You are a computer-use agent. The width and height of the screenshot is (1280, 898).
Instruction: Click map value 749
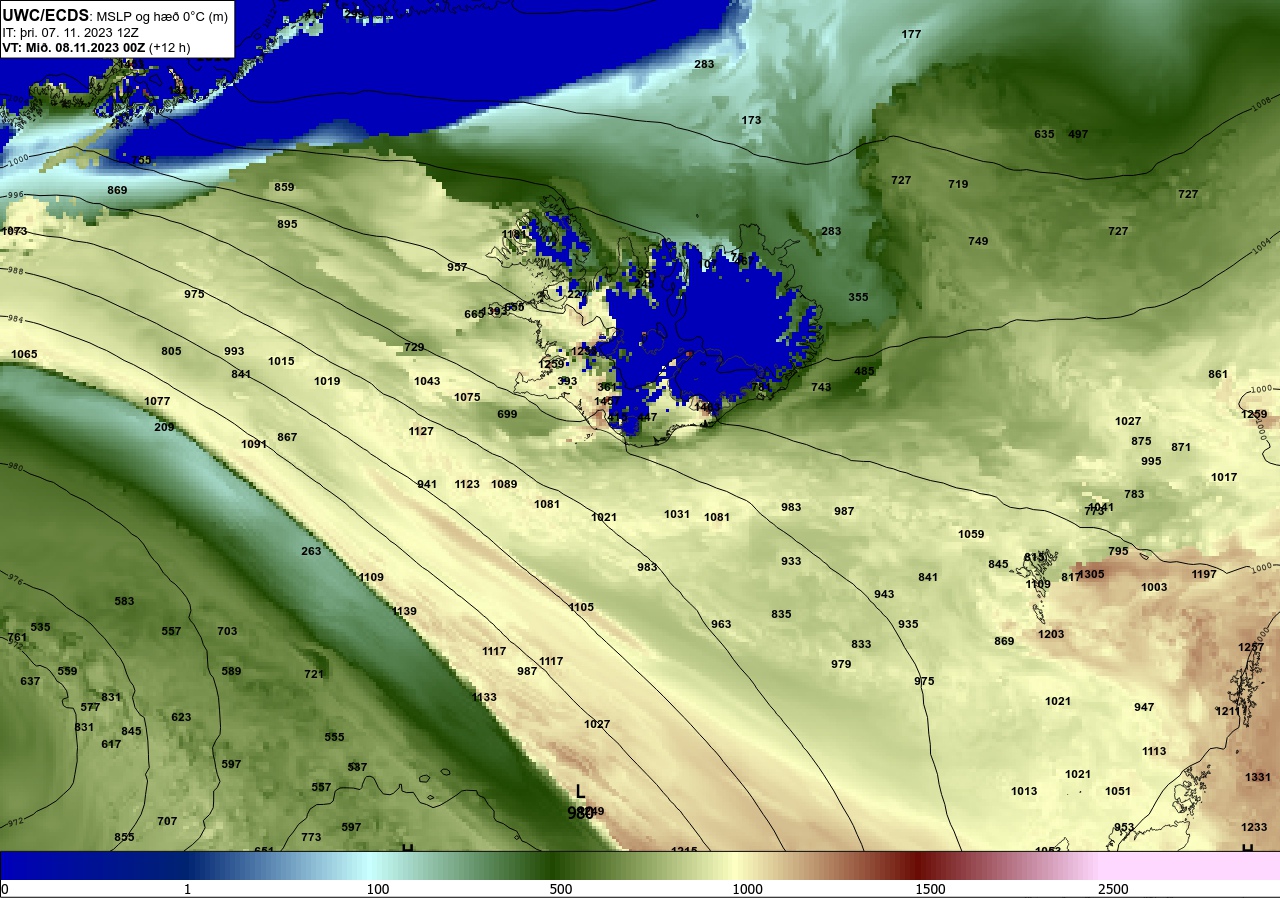[978, 241]
